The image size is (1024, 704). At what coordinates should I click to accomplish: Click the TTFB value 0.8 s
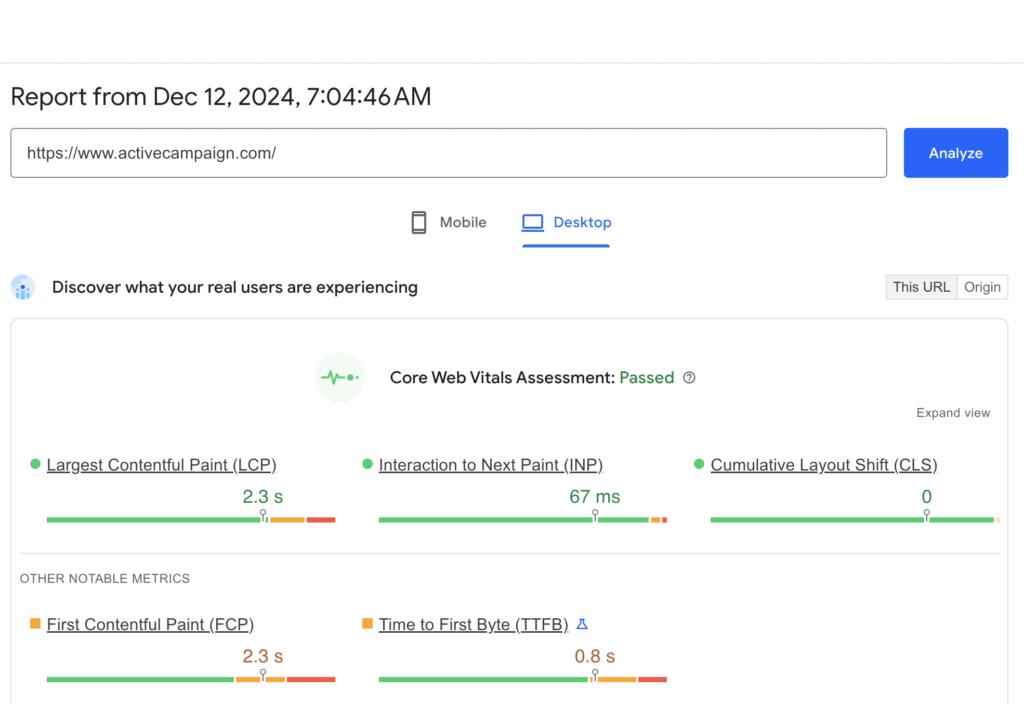pyautogui.click(x=595, y=656)
